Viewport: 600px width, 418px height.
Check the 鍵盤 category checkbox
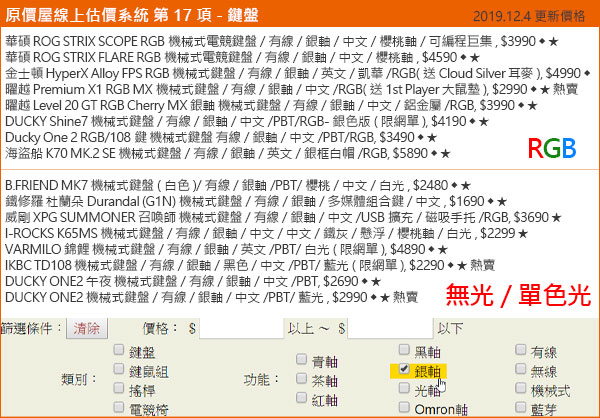click(119, 350)
